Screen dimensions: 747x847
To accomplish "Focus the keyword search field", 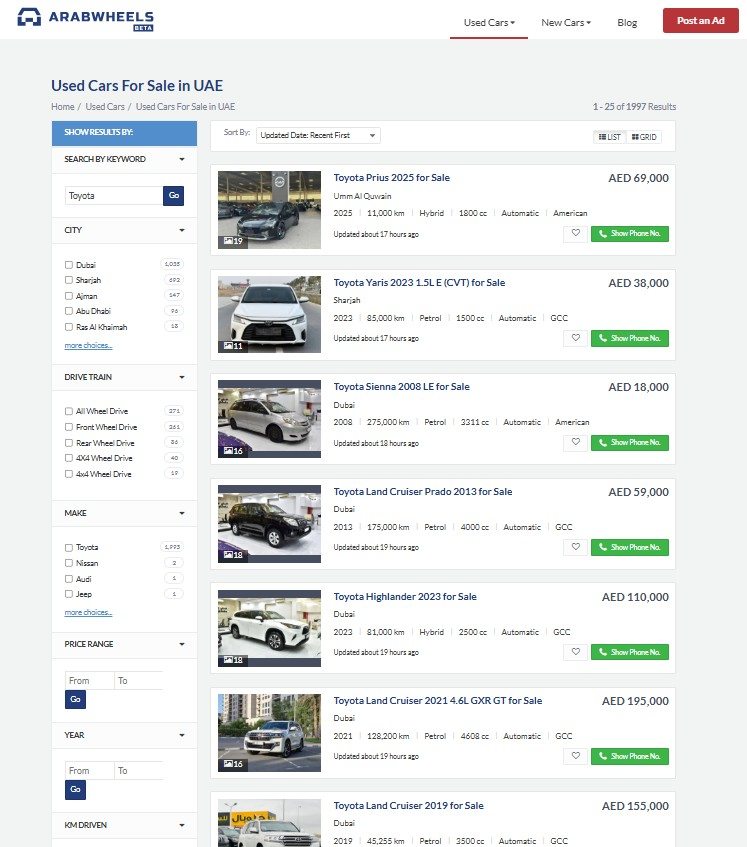I will tap(114, 196).
